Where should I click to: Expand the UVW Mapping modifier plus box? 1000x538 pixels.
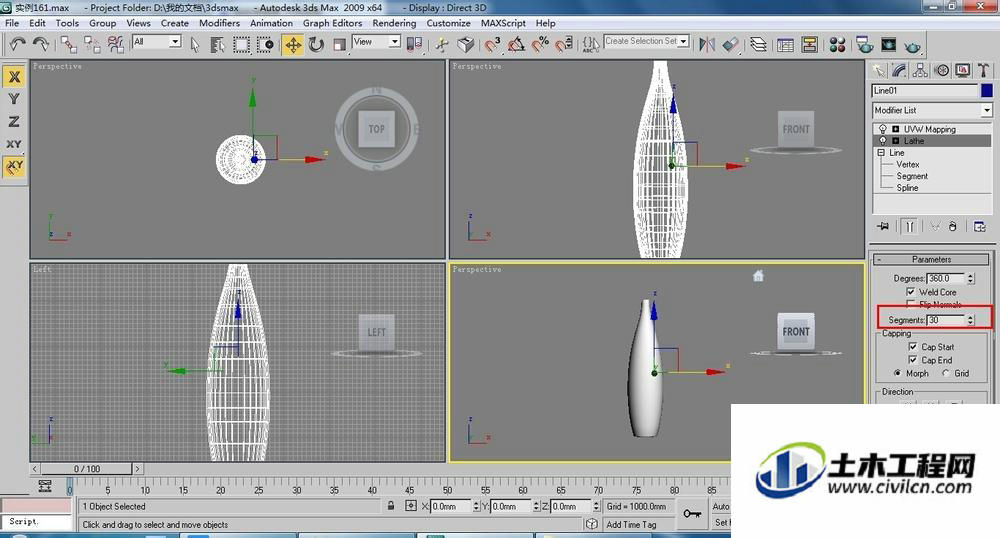pos(895,129)
